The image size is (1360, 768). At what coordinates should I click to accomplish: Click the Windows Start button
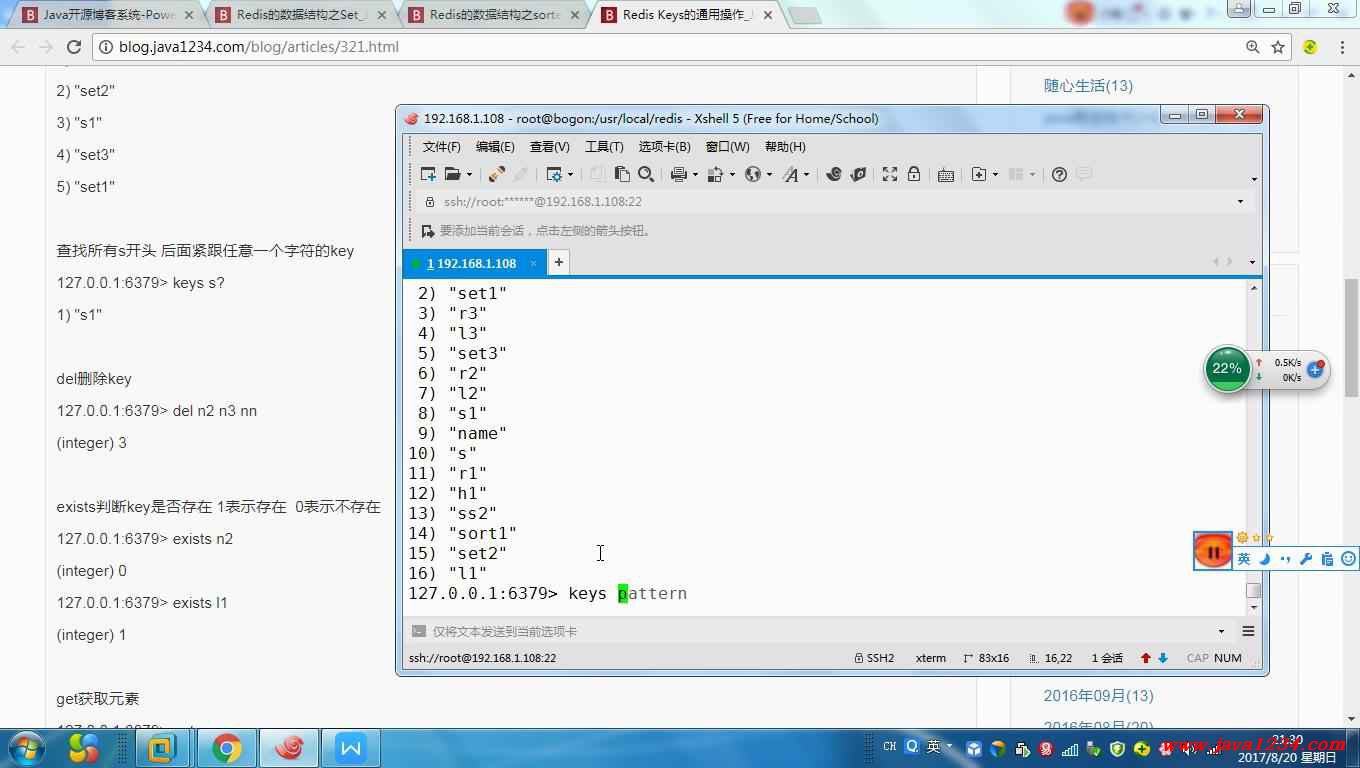pyautogui.click(x=25, y=748)
